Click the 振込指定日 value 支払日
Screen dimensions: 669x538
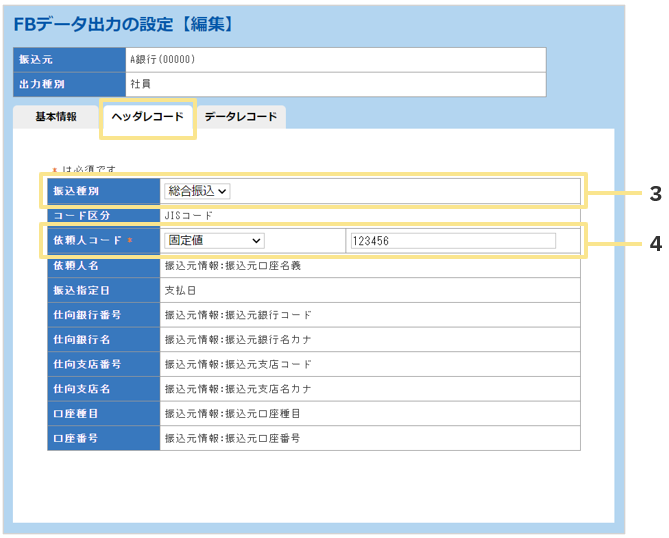point(181,290)
